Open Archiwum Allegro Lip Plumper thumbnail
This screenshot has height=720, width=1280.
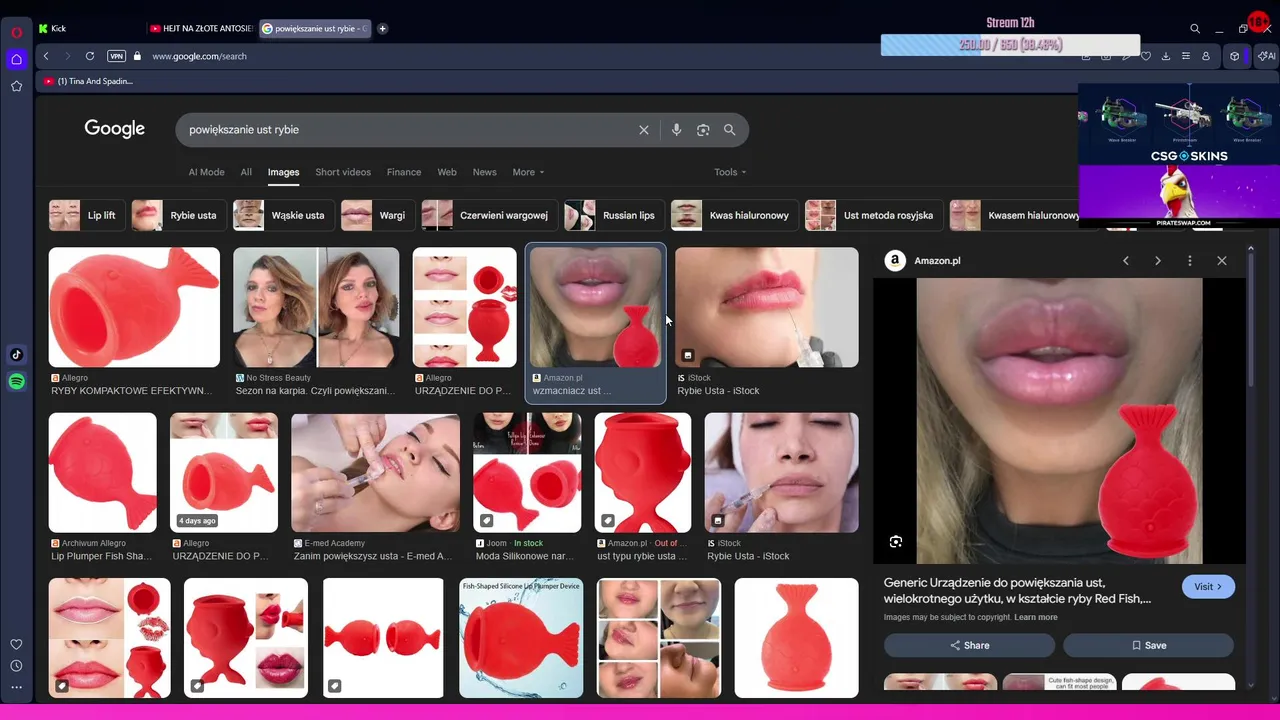[102, 473]
